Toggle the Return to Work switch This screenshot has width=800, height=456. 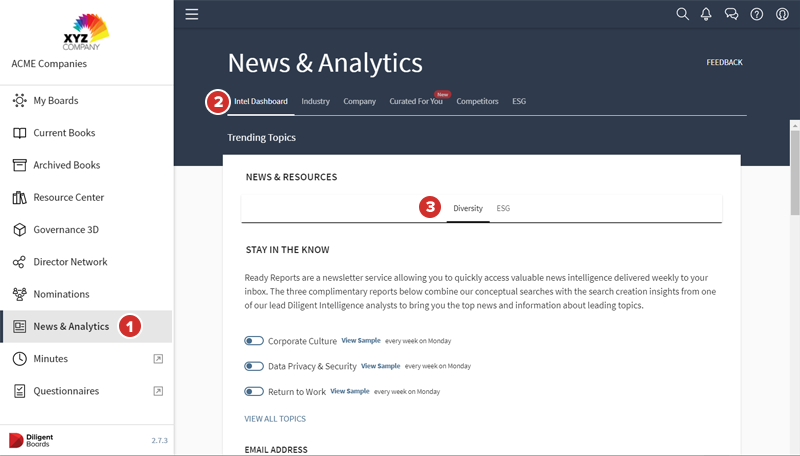254,392
